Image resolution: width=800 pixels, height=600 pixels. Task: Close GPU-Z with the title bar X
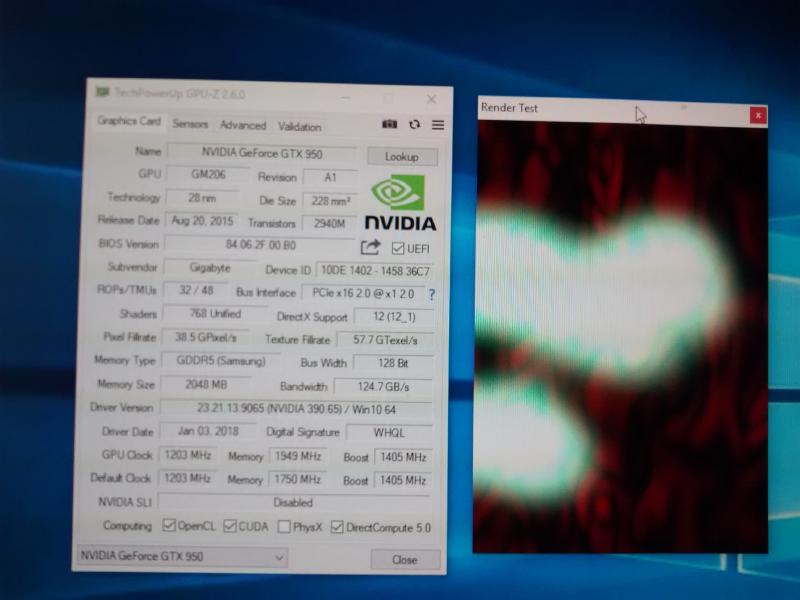pos(431,99)
